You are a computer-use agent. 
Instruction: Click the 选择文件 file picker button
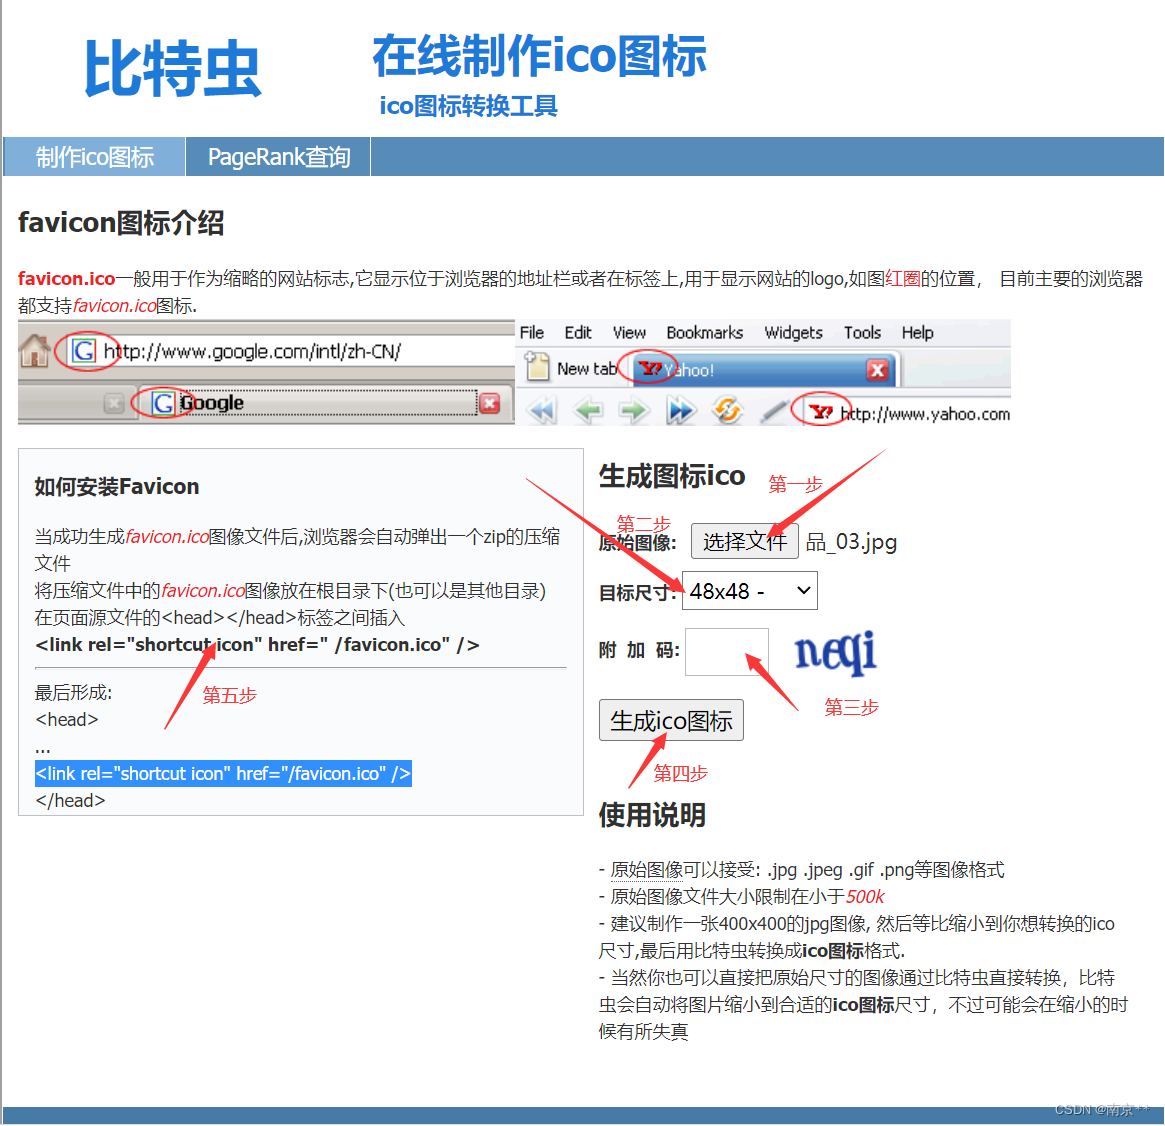coord(745,541)
